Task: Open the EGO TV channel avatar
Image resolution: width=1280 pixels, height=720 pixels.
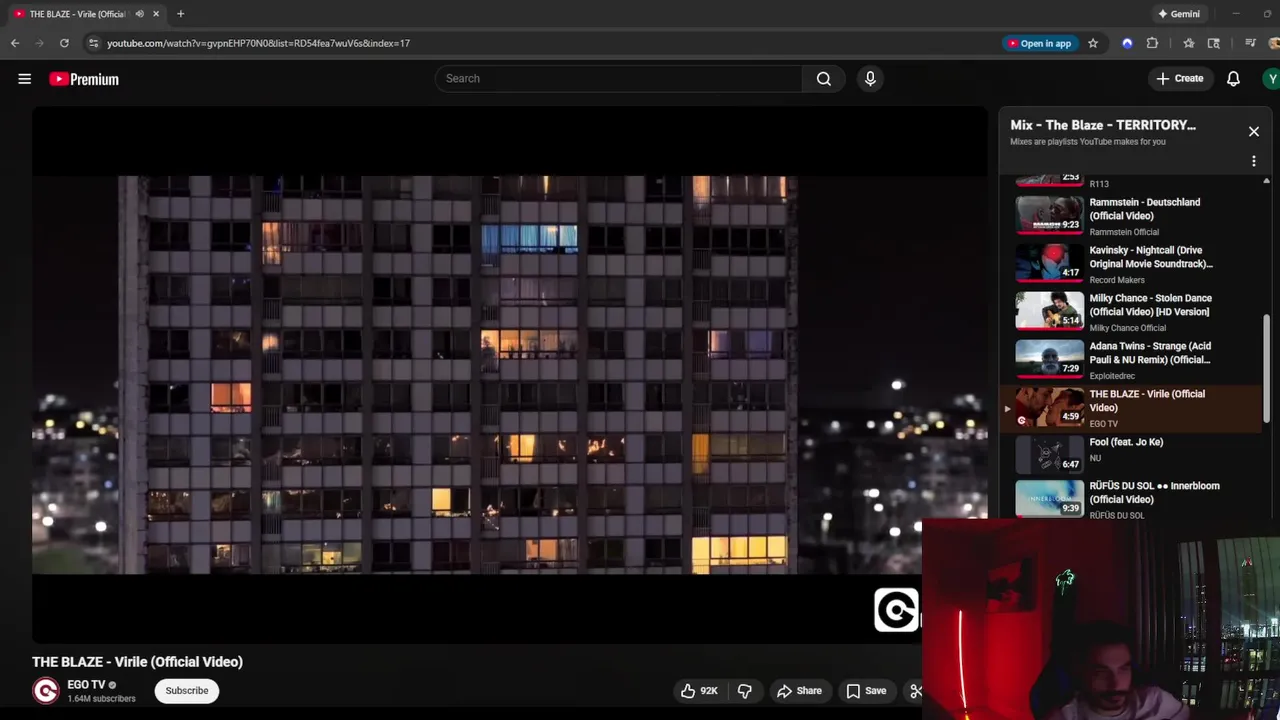Action: (x=46, y=691)
